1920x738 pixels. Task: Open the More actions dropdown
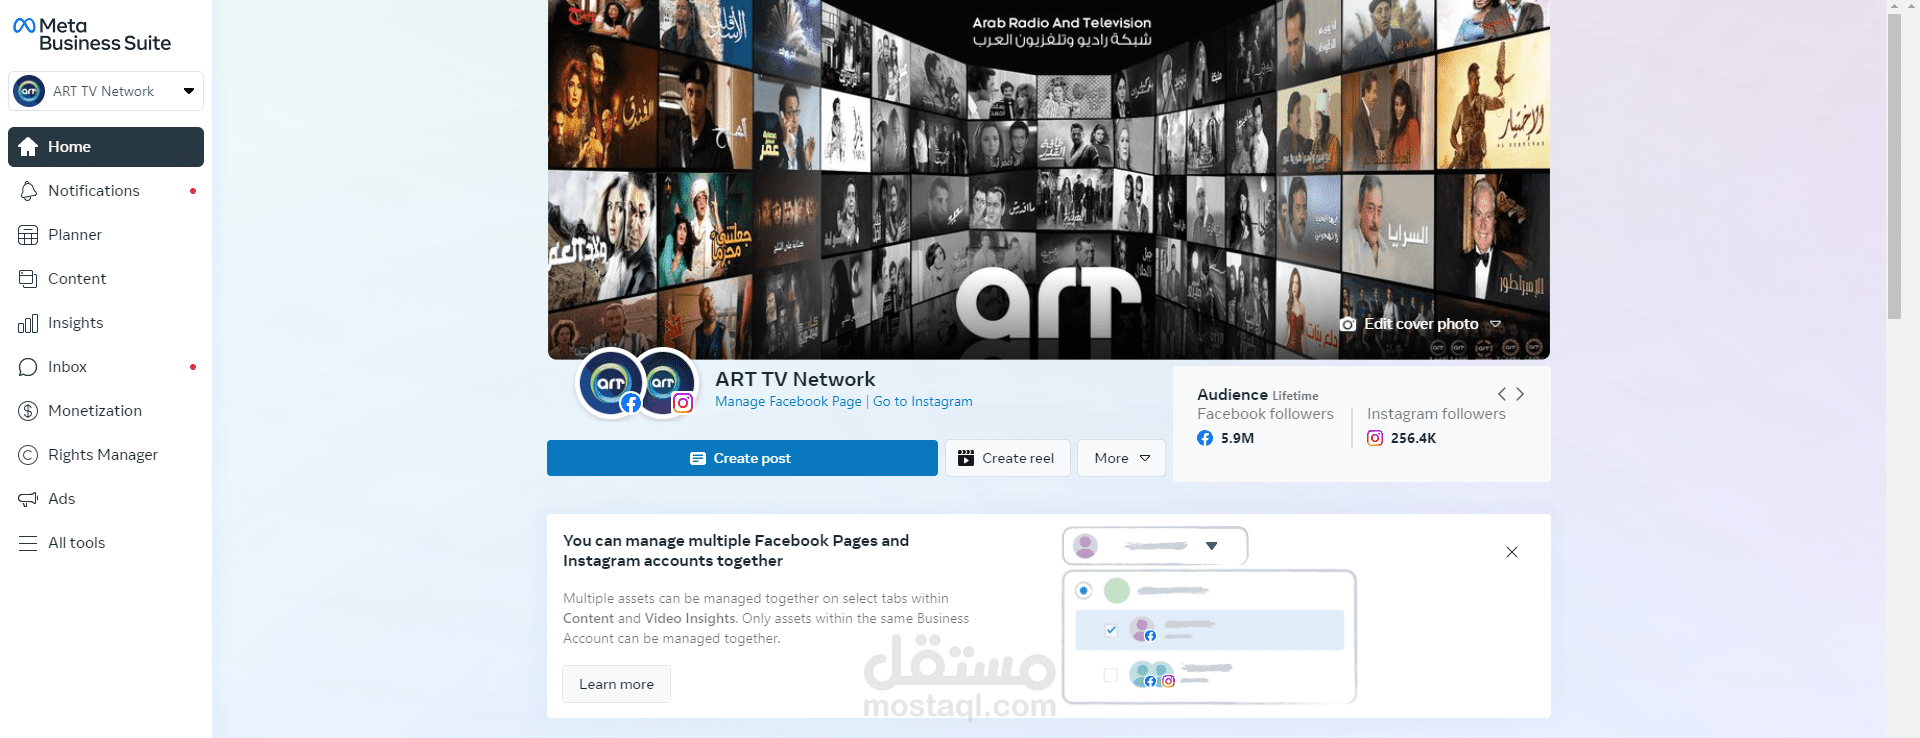click(x=1121, y=458)
